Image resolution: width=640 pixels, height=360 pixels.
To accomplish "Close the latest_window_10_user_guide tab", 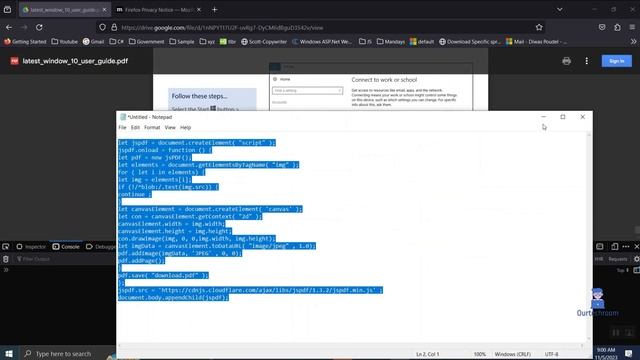I will point(104,9).
